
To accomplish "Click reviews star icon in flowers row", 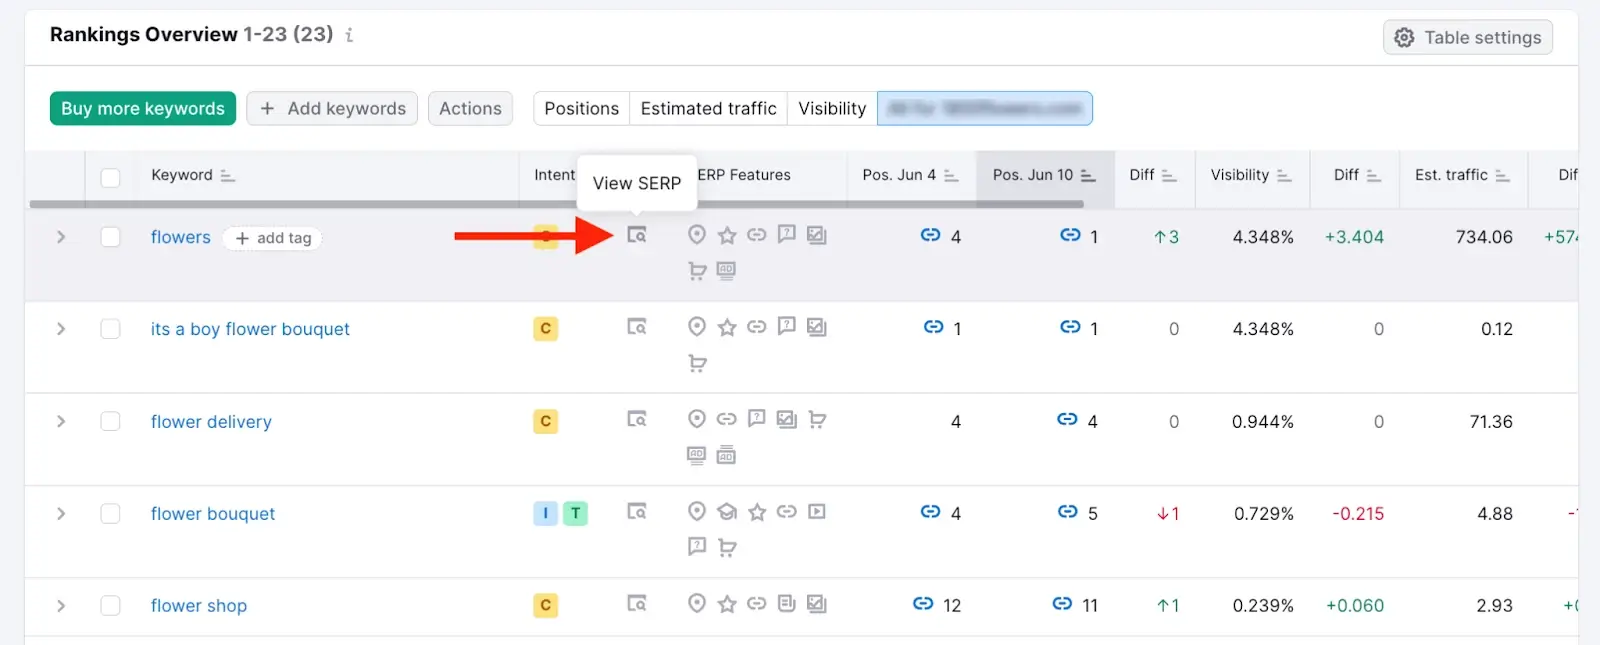I will point(727,235).
